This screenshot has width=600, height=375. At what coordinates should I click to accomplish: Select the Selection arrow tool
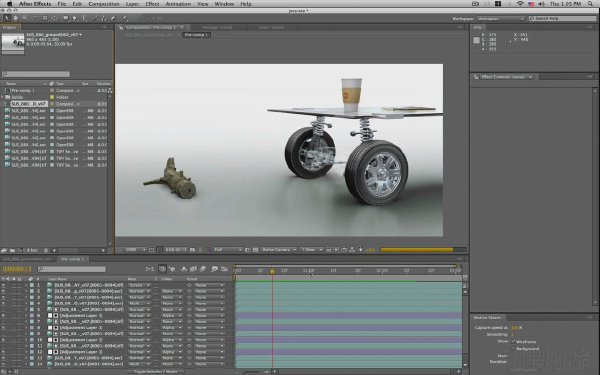[7, 18]
